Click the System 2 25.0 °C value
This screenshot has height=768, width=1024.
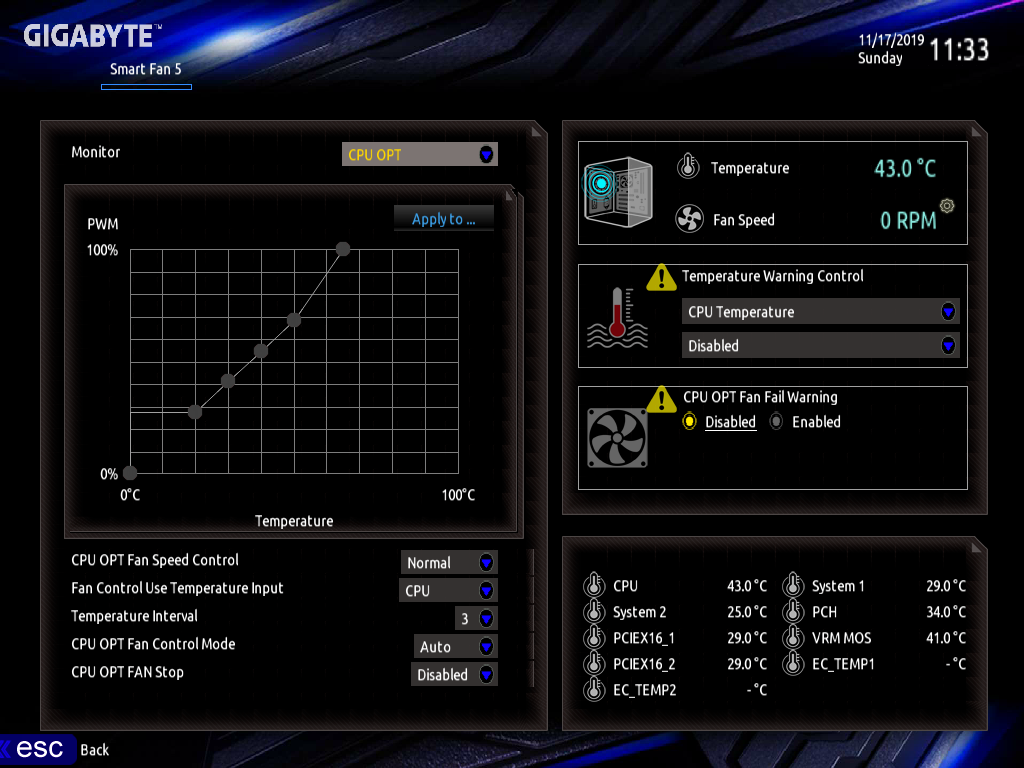747,612
